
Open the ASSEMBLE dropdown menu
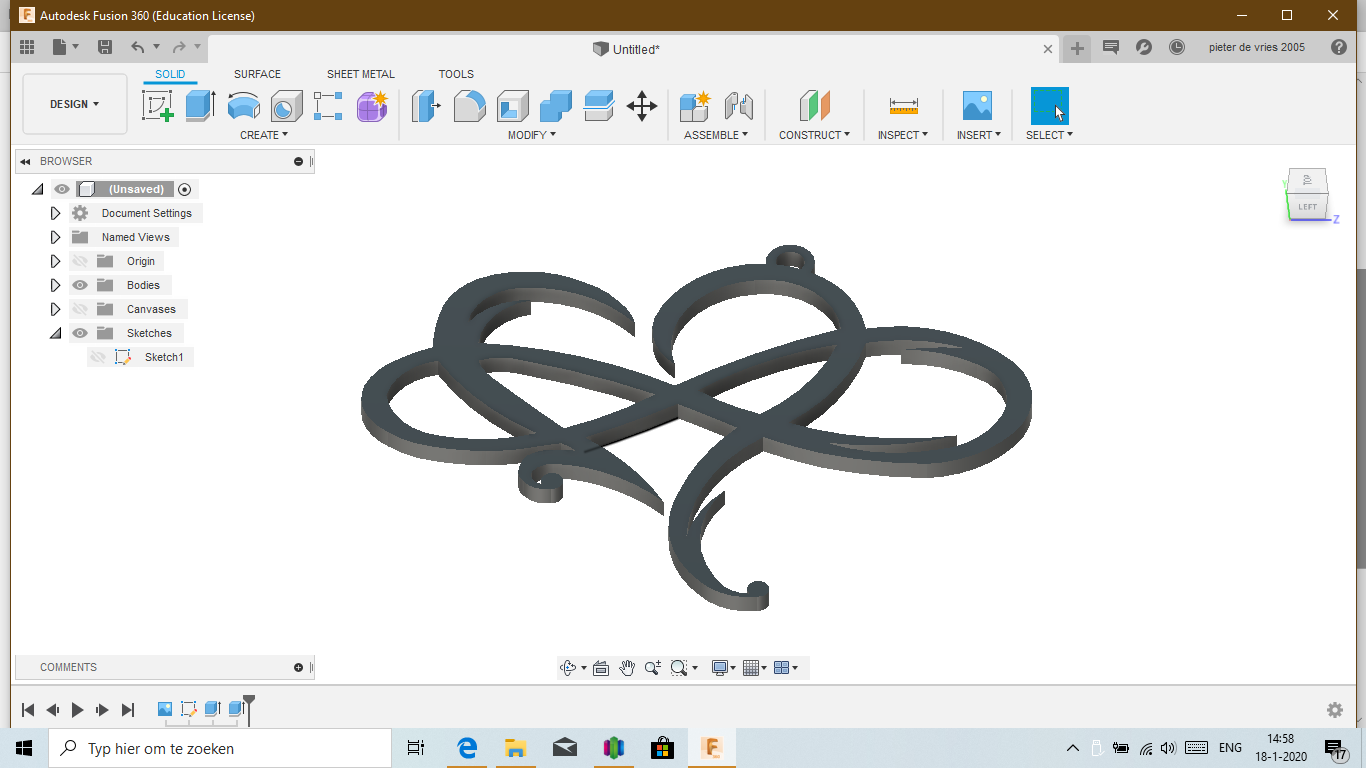click(x=716, y=135)
